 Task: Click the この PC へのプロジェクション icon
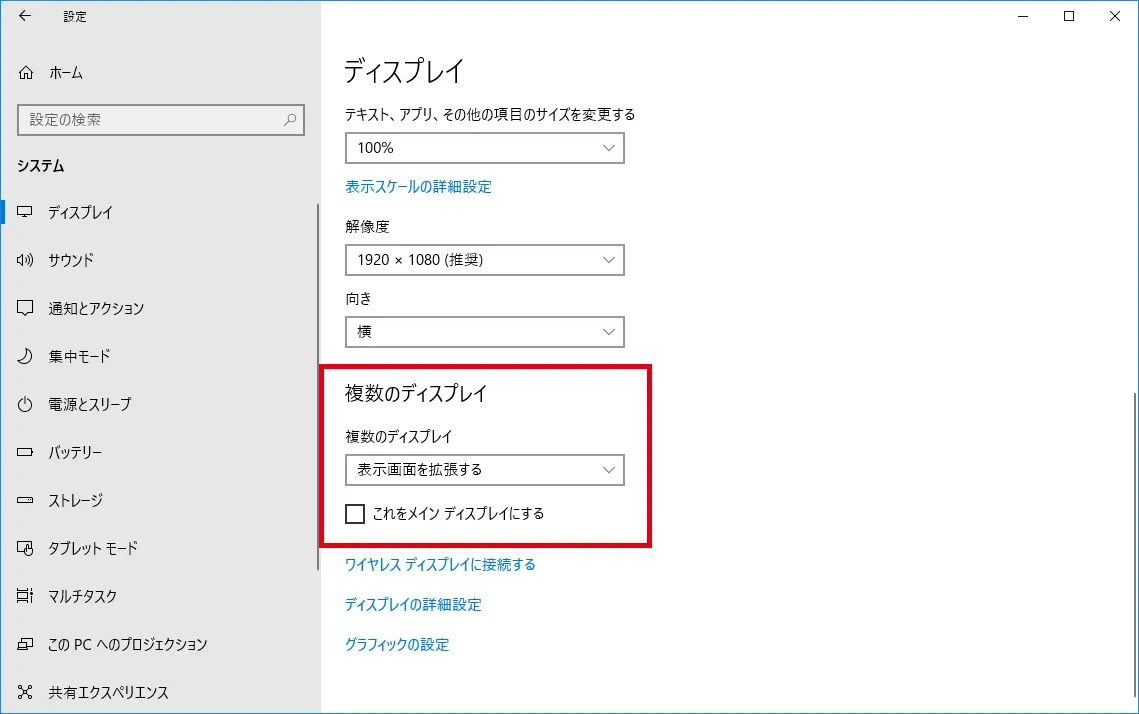pos(25,644)
